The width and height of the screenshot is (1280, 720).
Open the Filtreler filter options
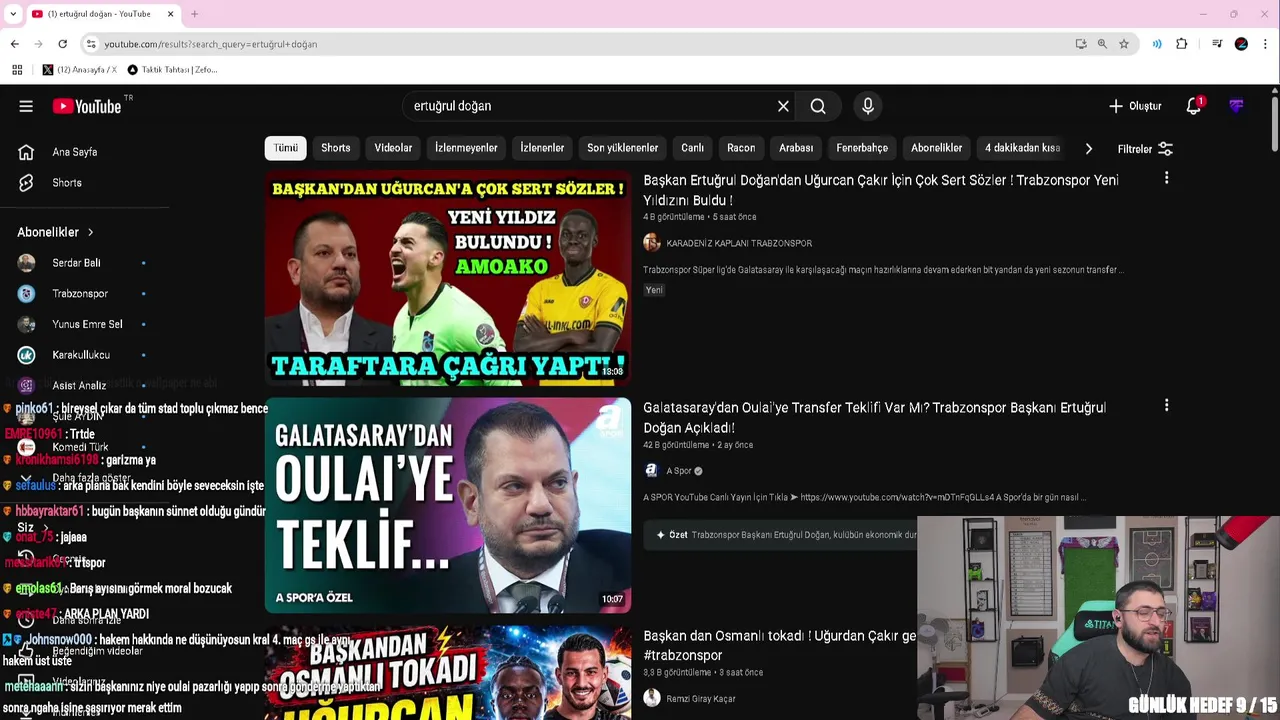click(x=1145, y=149)
